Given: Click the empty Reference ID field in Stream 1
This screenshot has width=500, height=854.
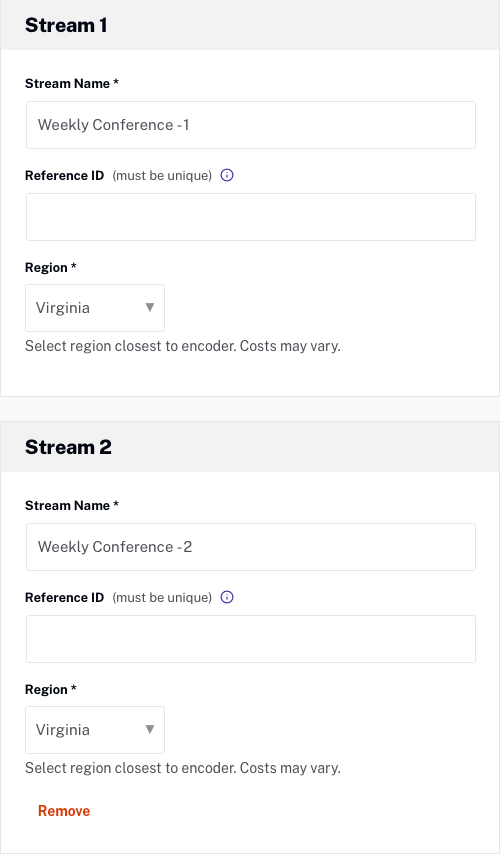Looking at the screenshot, I should [251, 217].
